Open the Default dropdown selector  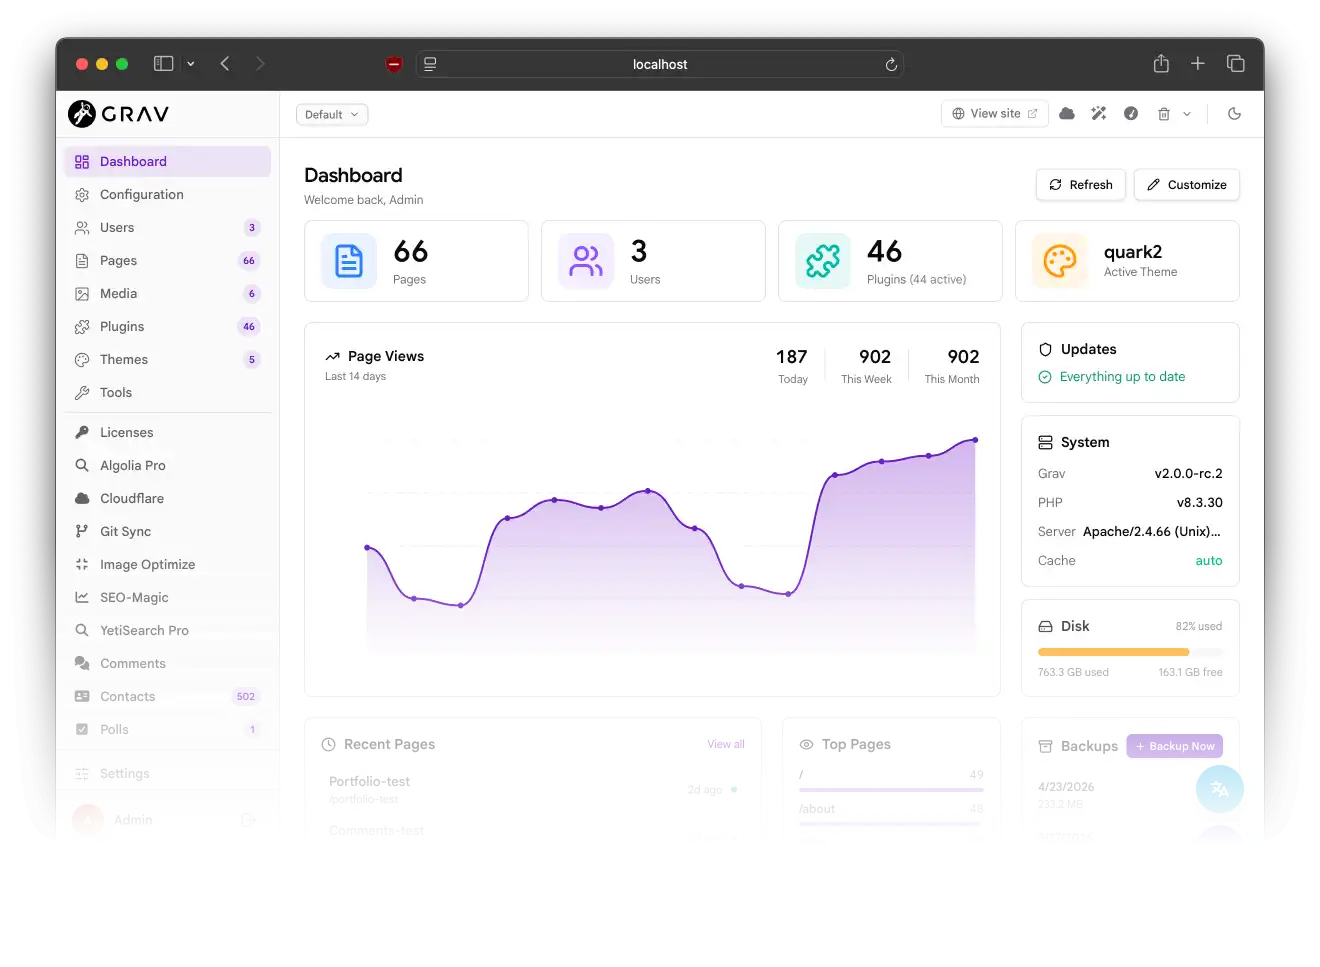tap(332, 115)
